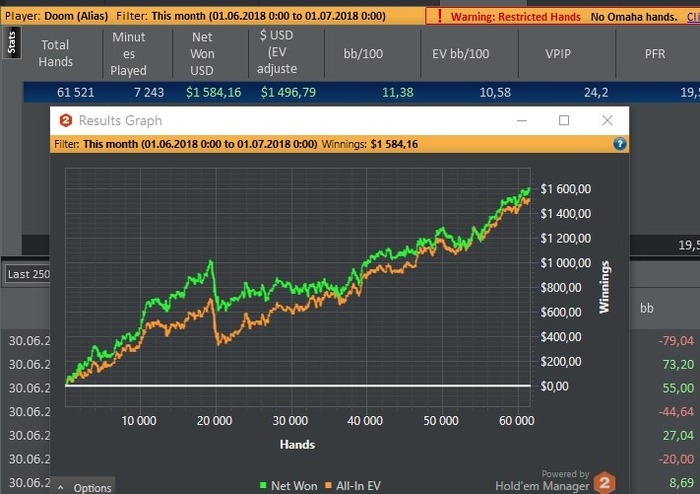700x494 pixels.
Task: Click the 8,69 bb value
Action: (x=682, y=482)
